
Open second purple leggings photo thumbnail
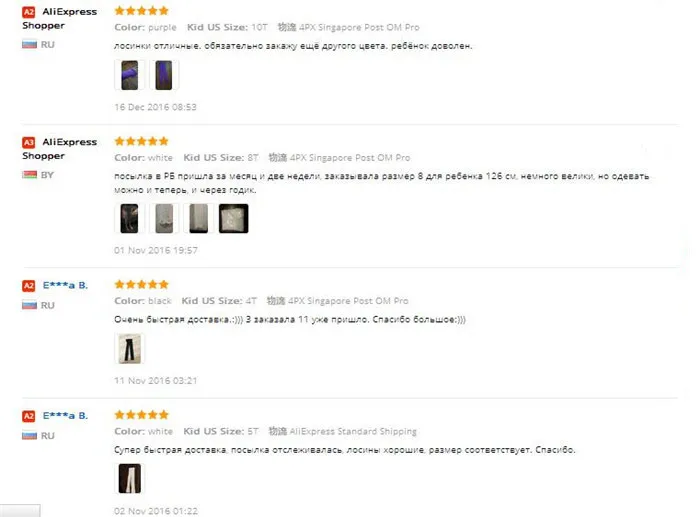(164, 75)
